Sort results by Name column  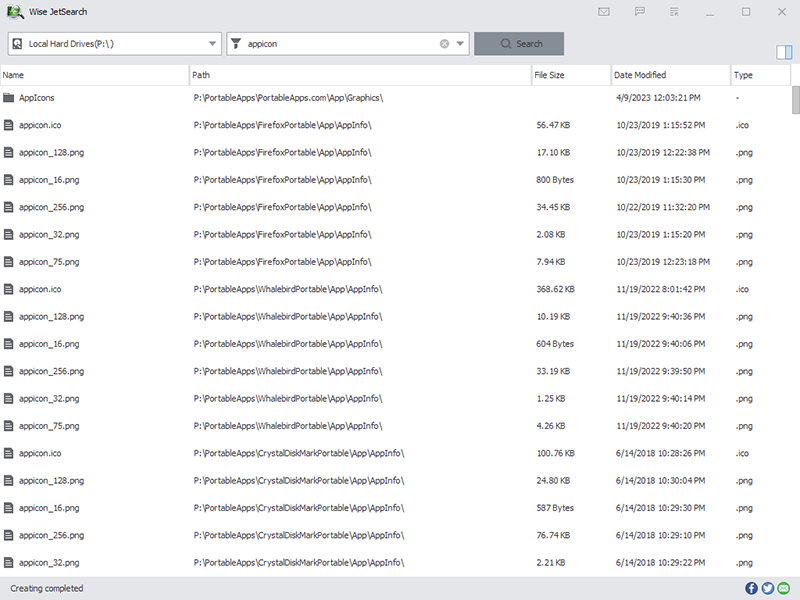[95, 75]
